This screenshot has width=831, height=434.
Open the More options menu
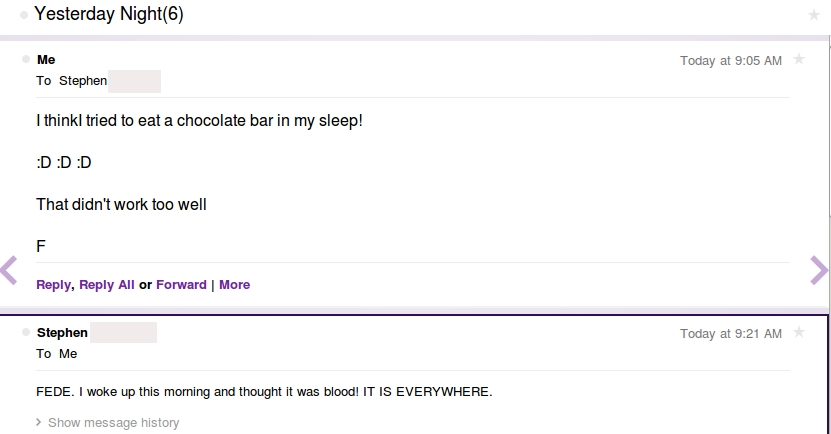coord(234,285)
